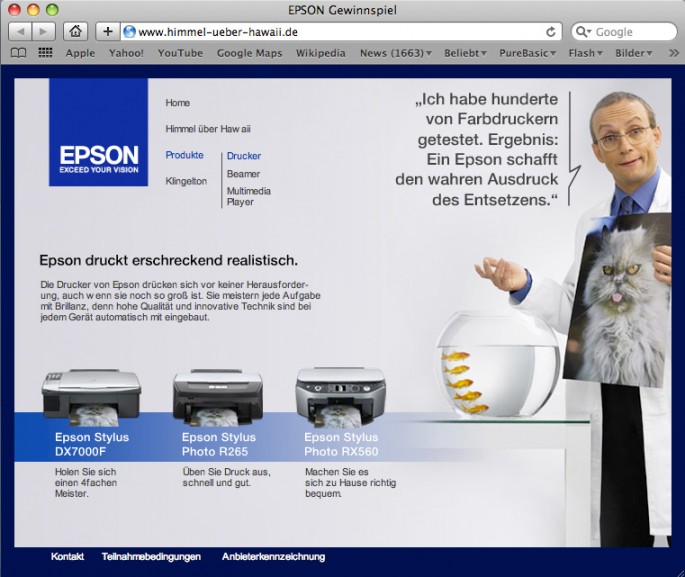Open the Epson Stylus Photo RX560 title link
This screenshot has height=577, width=685.
coord(341,444)
